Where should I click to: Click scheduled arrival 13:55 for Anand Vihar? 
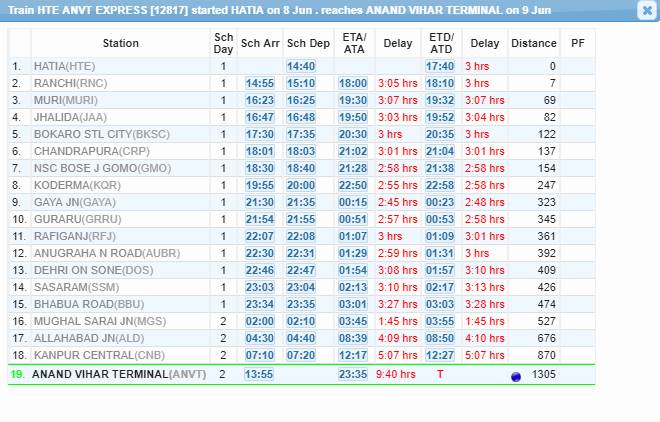click(x=259, y=374)
